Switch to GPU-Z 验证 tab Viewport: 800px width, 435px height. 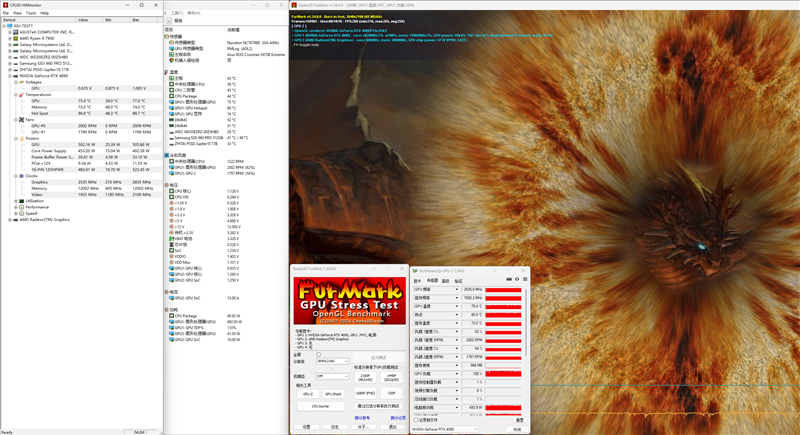click(458, 281)
